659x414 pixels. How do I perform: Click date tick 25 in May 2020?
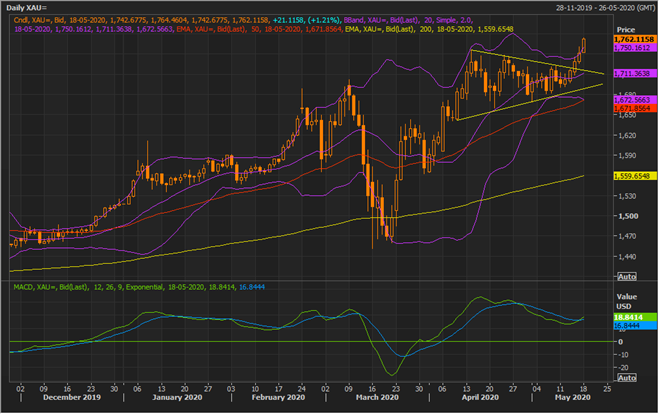pyautogui.click(x=607, y=389)
